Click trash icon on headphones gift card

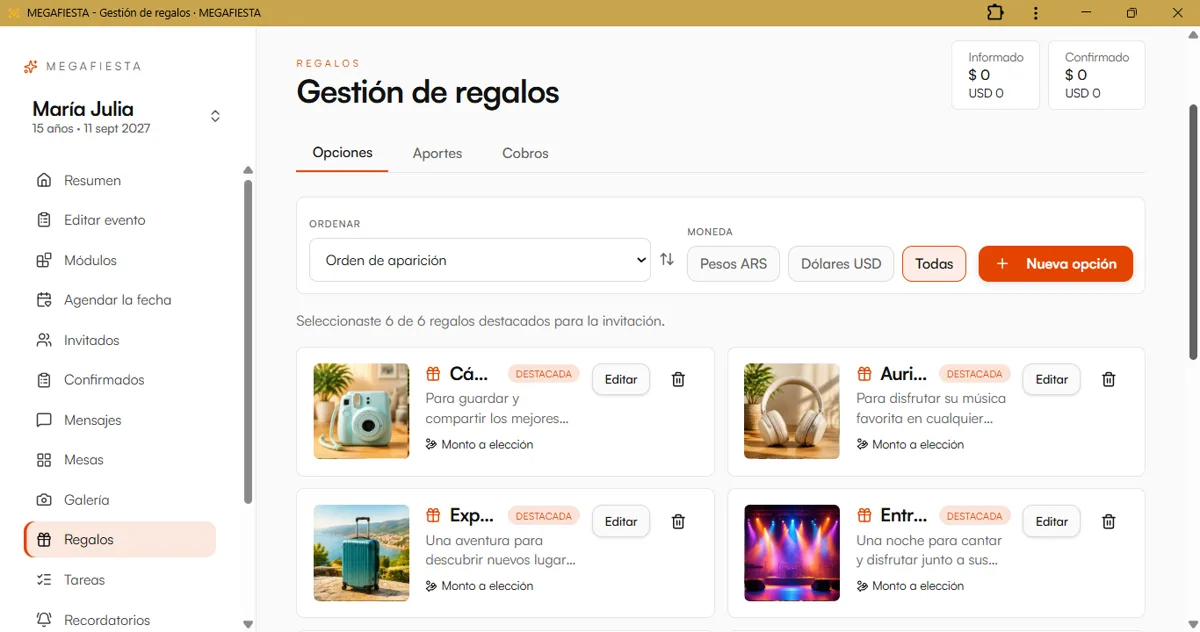[1108, 379]
